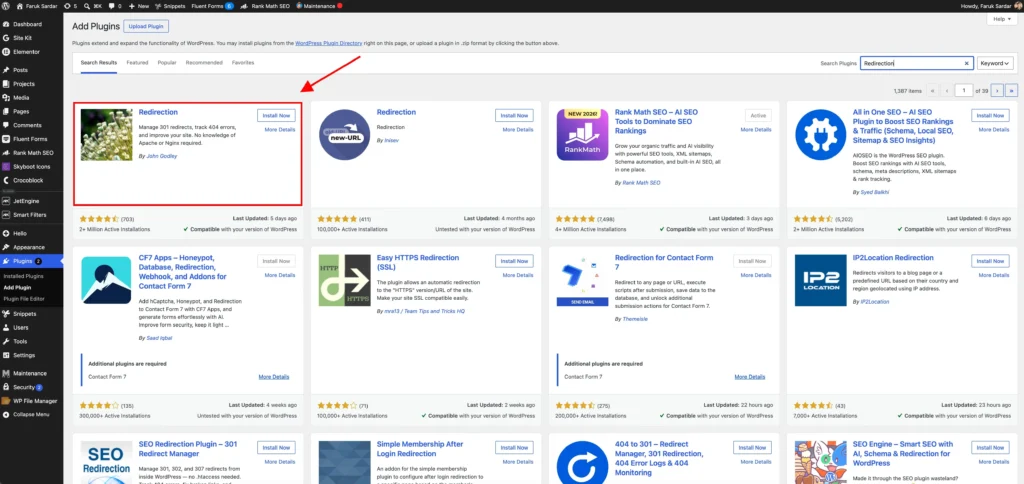Open More Details for Rank Math SEO
The height and width of the screenshot is (484, 1024).
coord(756,129)
